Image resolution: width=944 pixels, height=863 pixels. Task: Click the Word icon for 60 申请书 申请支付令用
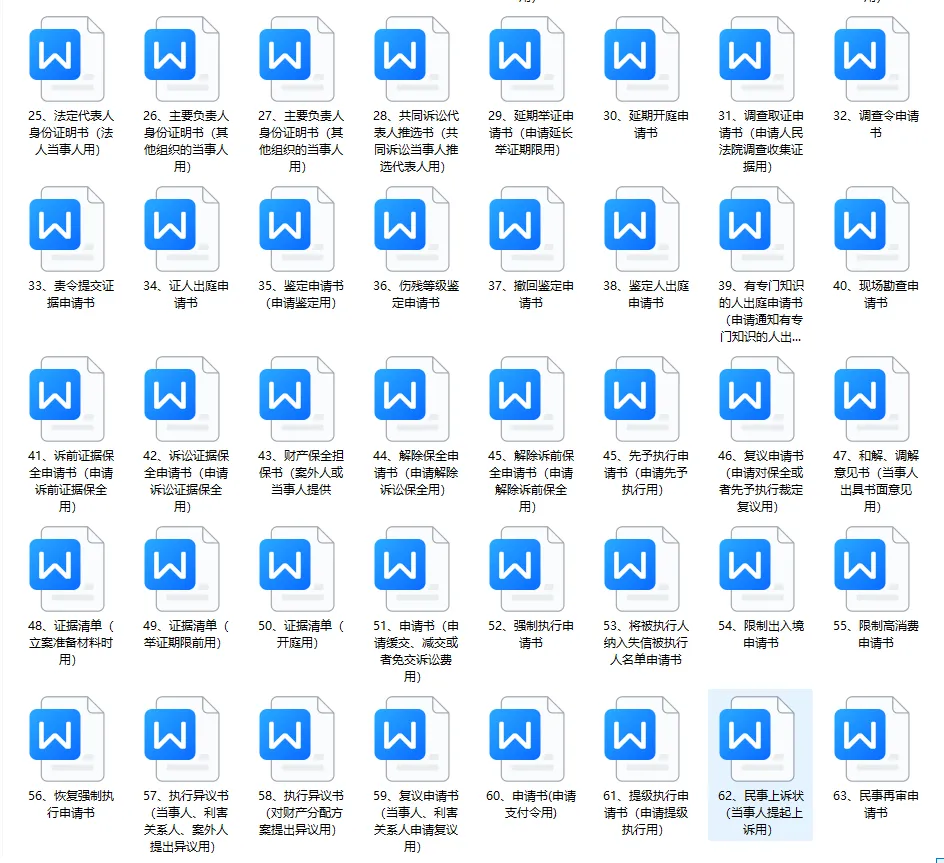click(527, 738)
